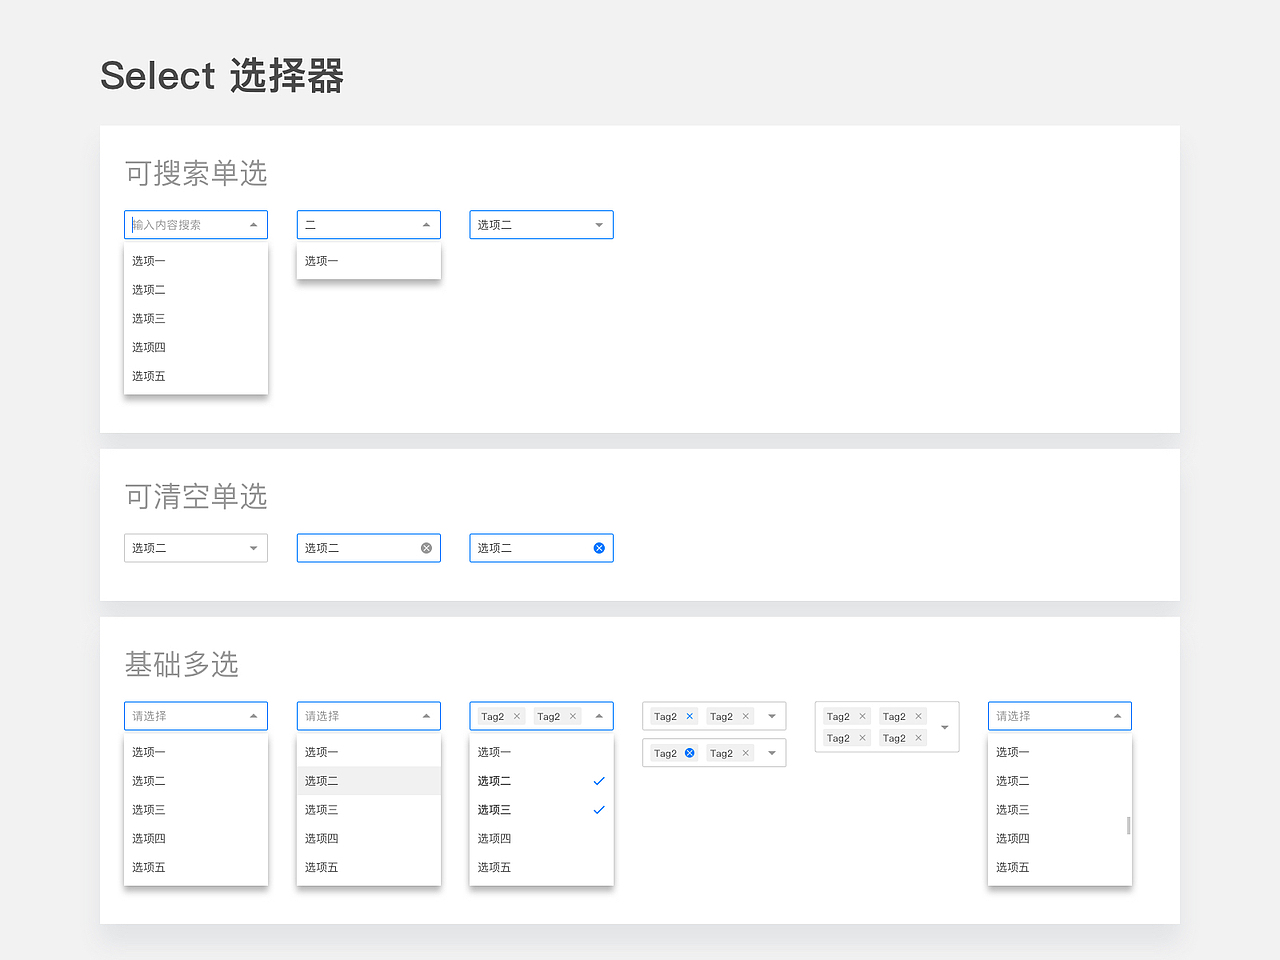
Task: Remove the top-right Tag2 in the gray tag cluster
Action: [918, 716]
